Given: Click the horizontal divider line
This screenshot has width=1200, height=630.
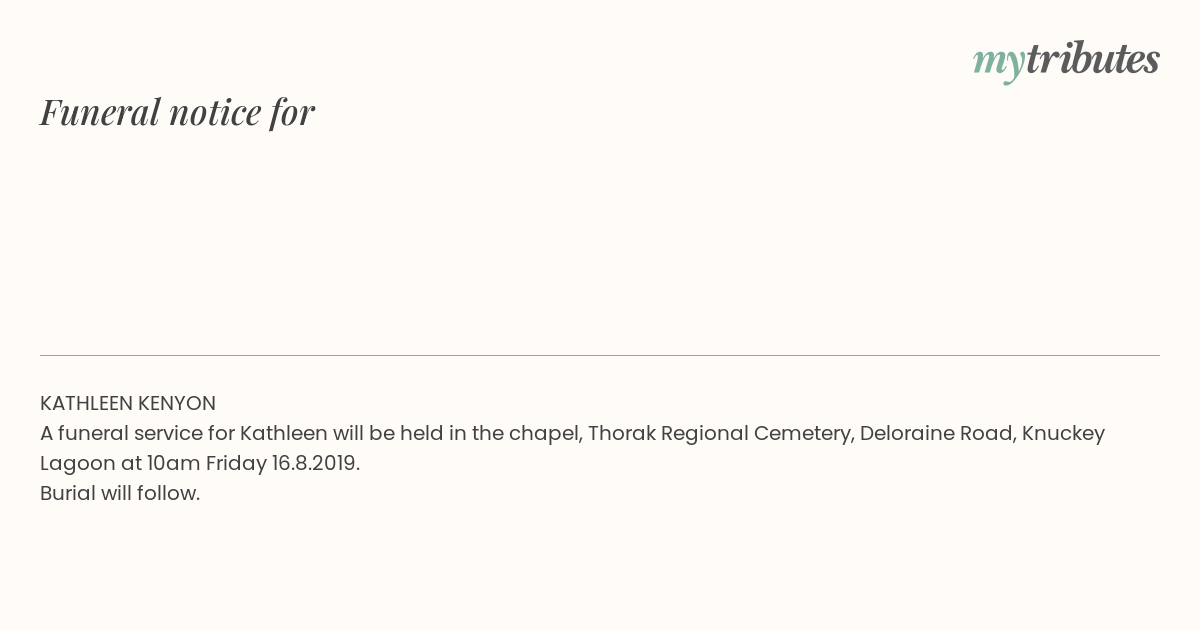Looking at the screenshot, I should coord(600,355).
